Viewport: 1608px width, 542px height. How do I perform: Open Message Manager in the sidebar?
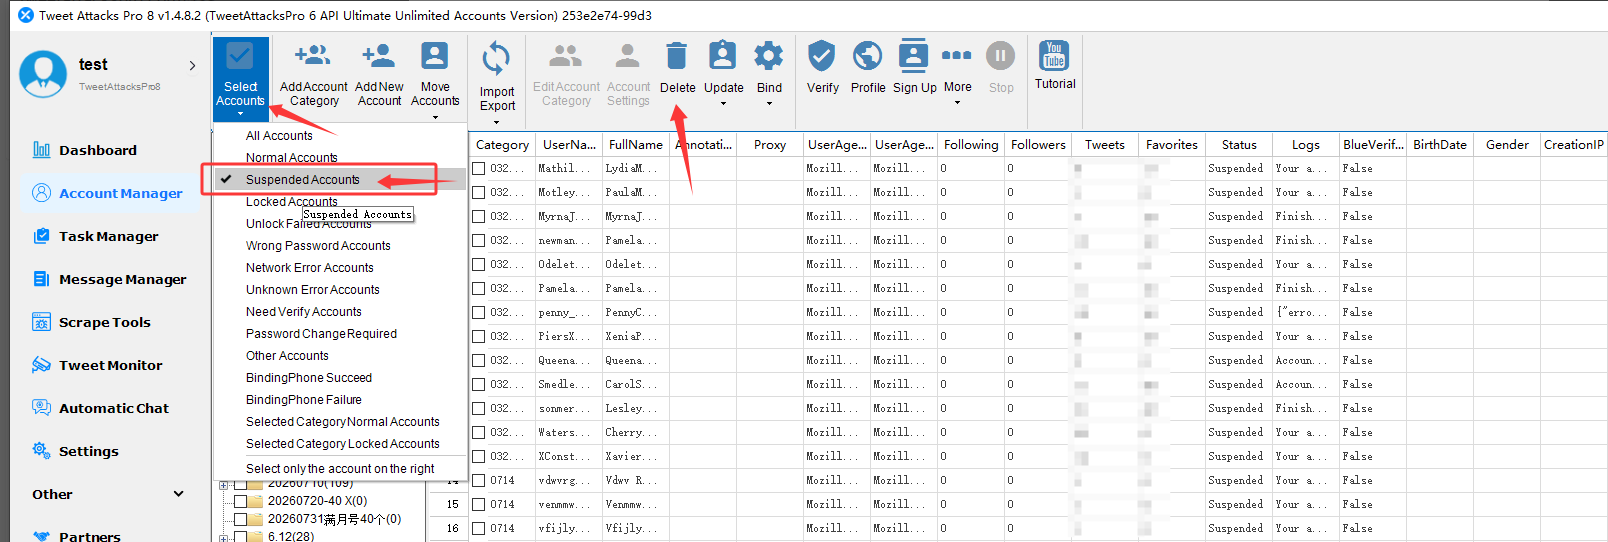click(x=110, y=279)
